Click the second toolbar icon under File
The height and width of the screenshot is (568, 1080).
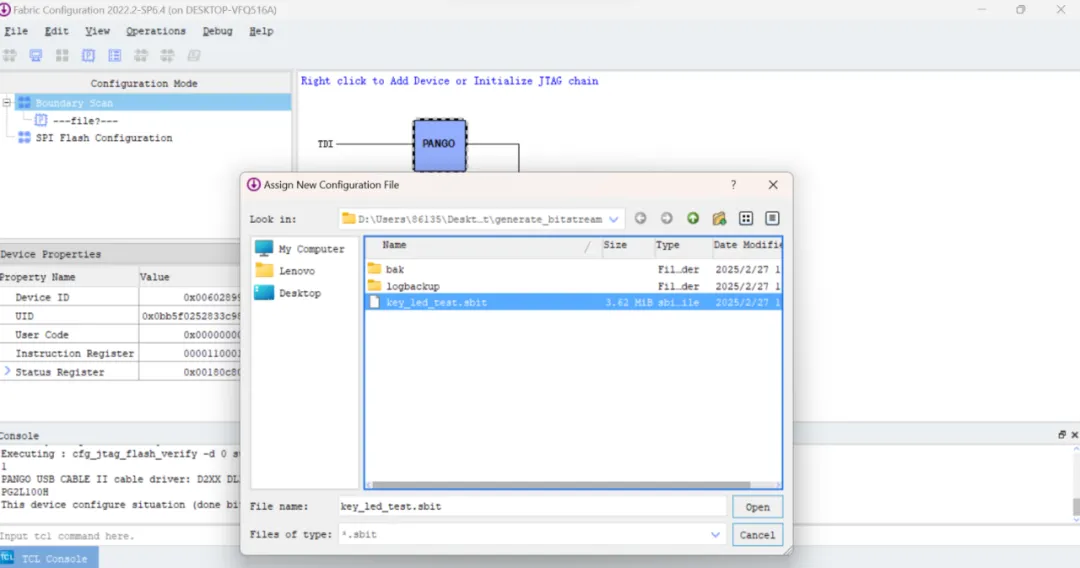(x=36, y=56)
